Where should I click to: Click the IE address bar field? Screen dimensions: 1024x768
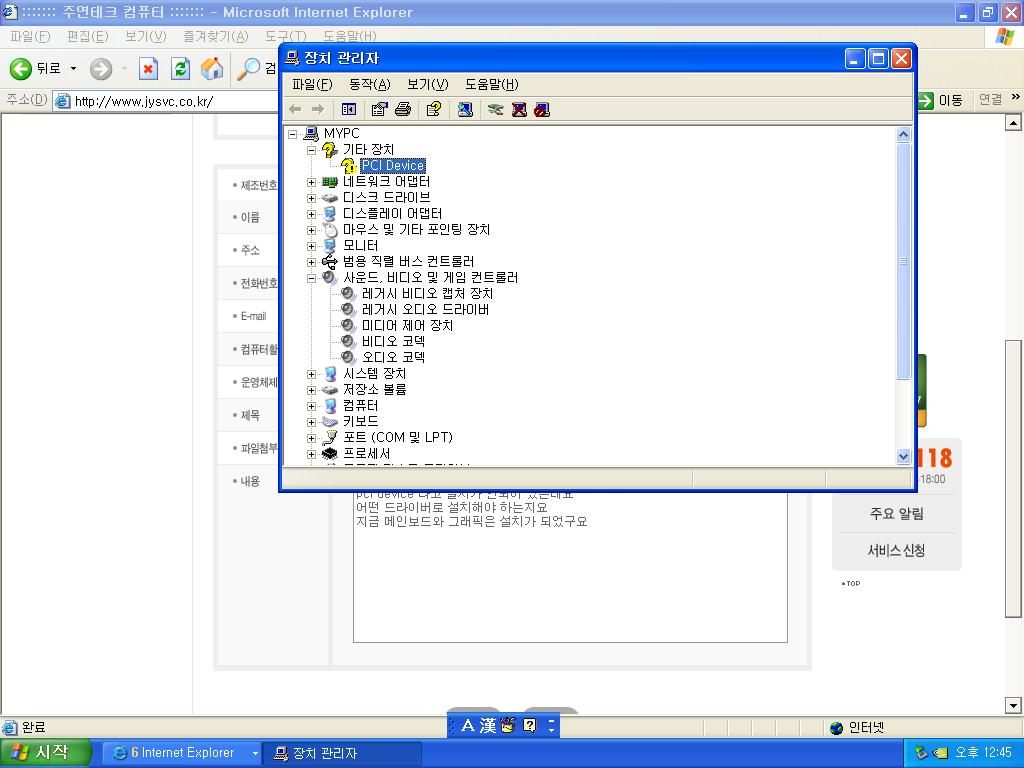480,100
